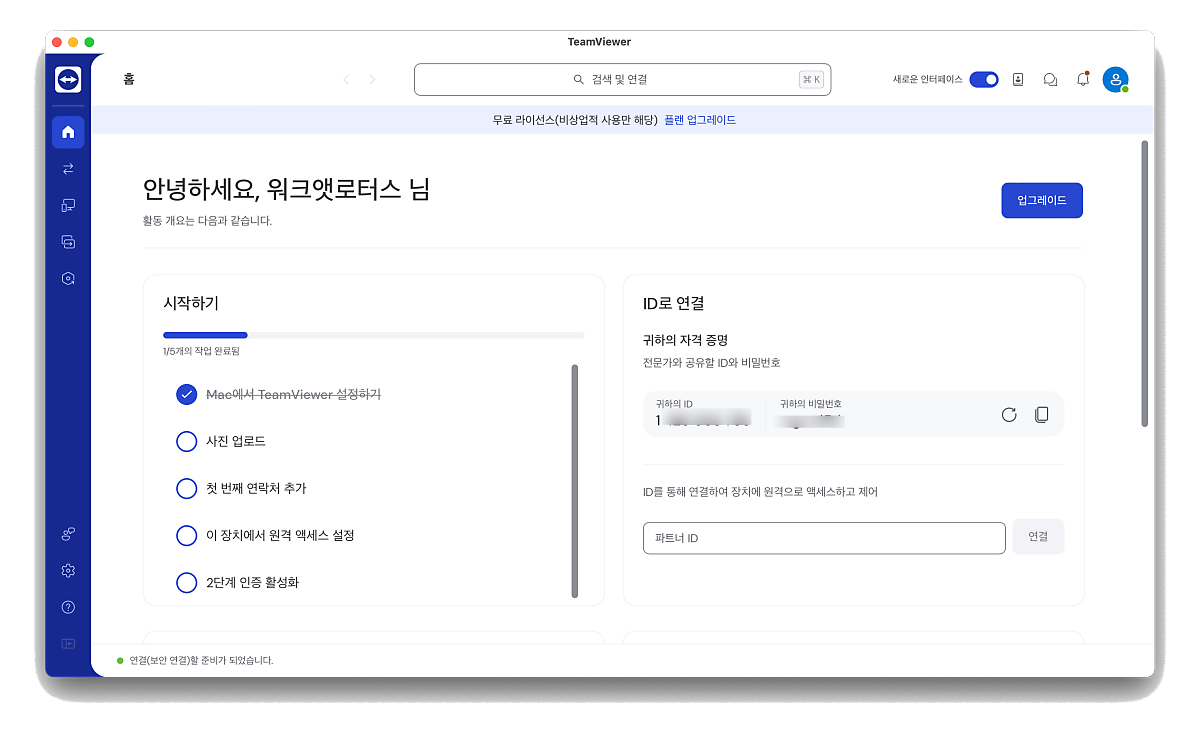This screenshot has height=737, width=1200.
Task: Click the 홈 page title
Action: (x=129, y=80)
